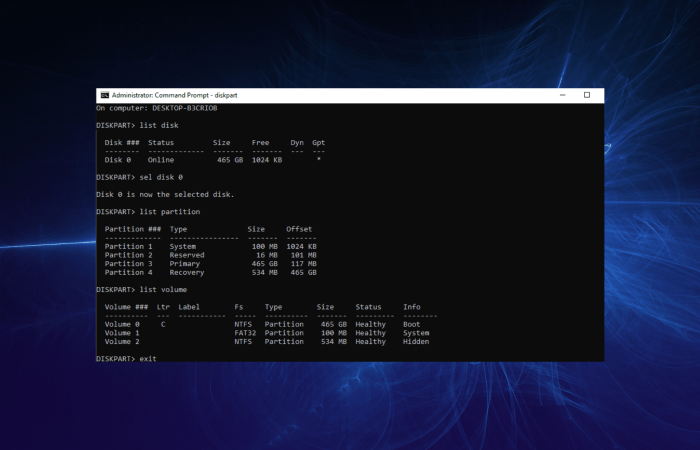700x450 pixels.
Task: Click the 'Recovery' type of Partition 4
Action: click(187, 272)
